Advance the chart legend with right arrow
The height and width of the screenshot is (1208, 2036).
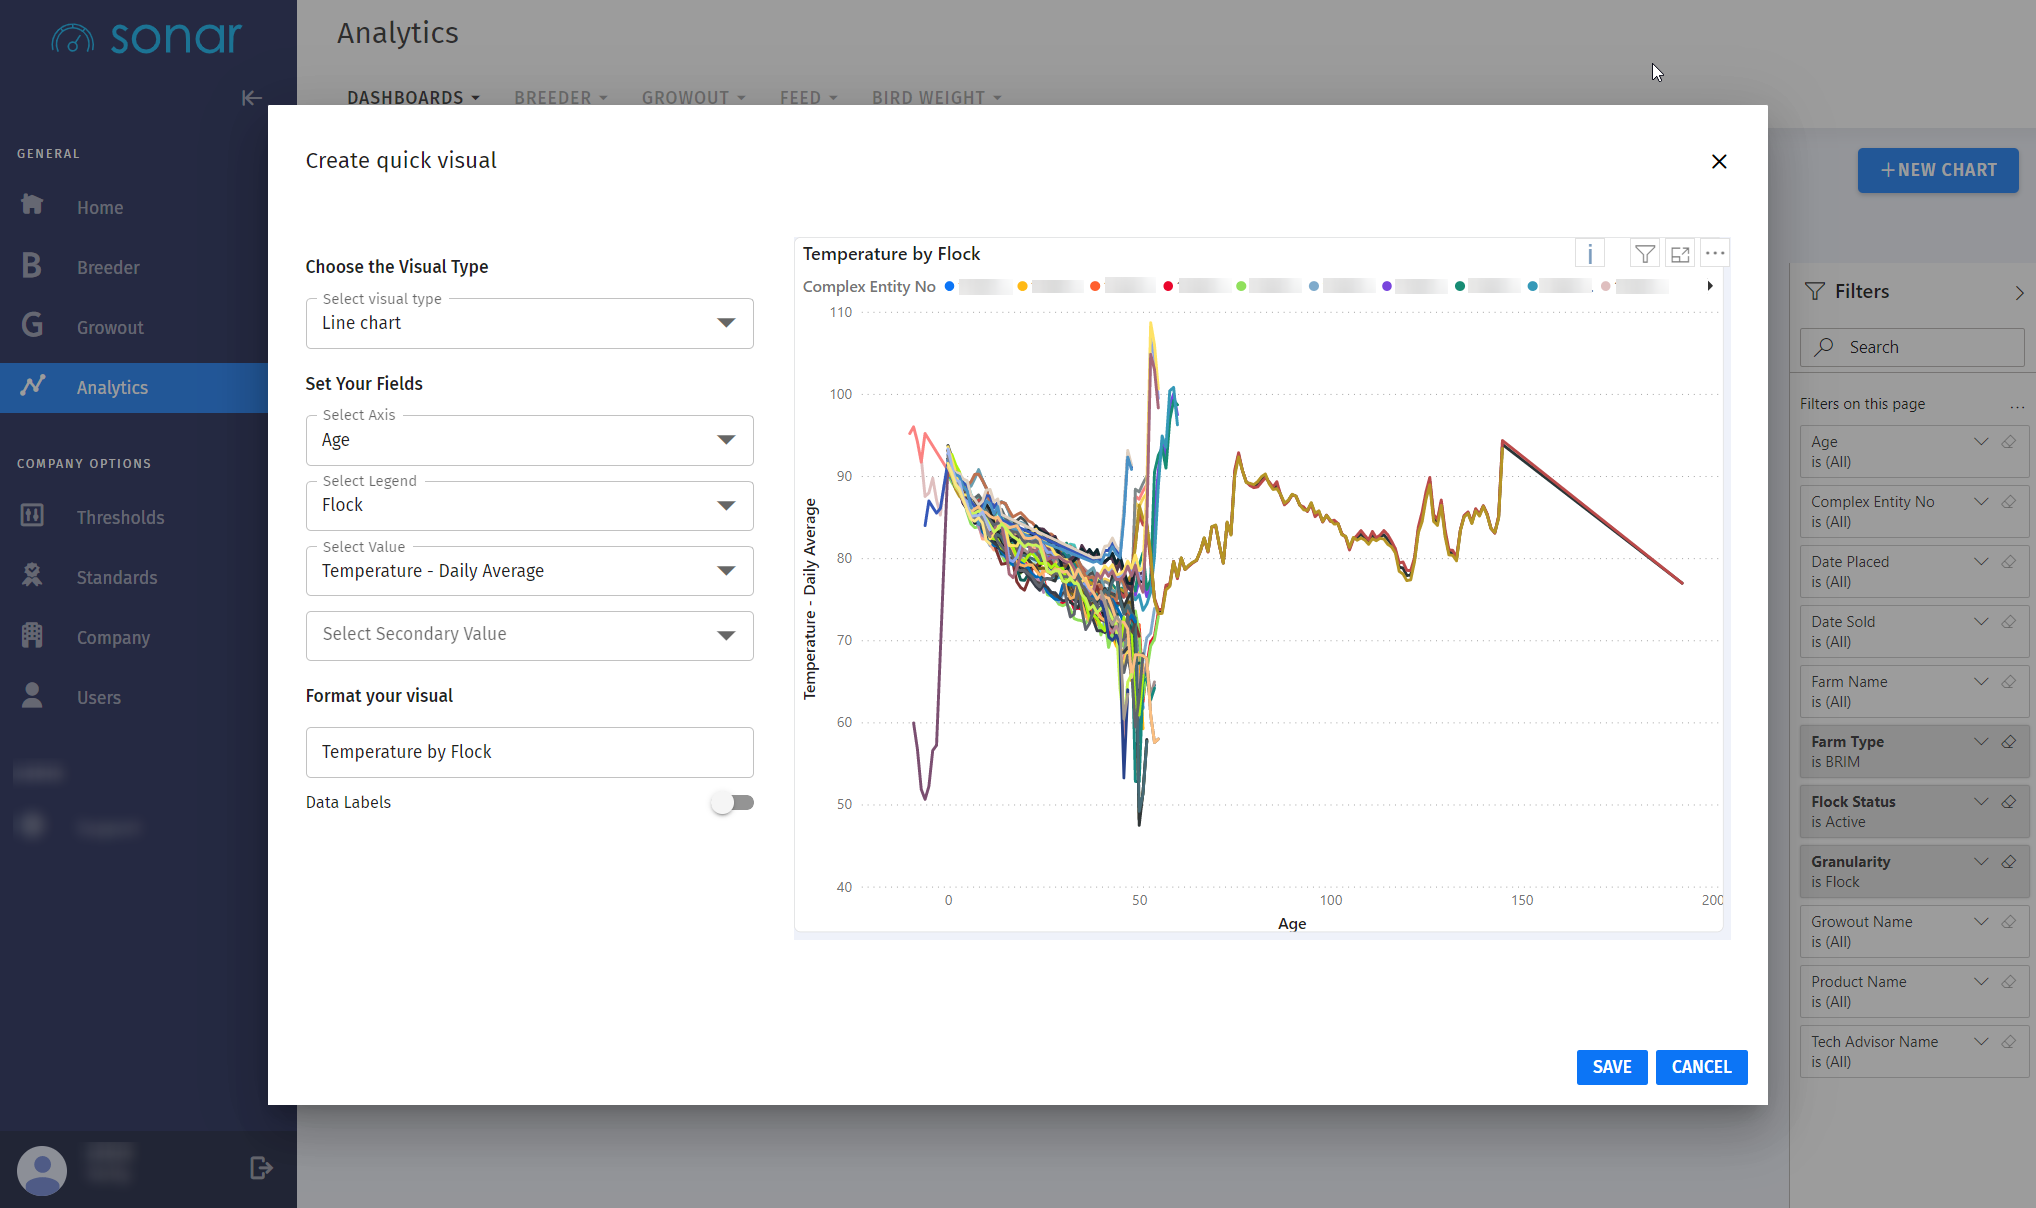[x=1710, y=286]
